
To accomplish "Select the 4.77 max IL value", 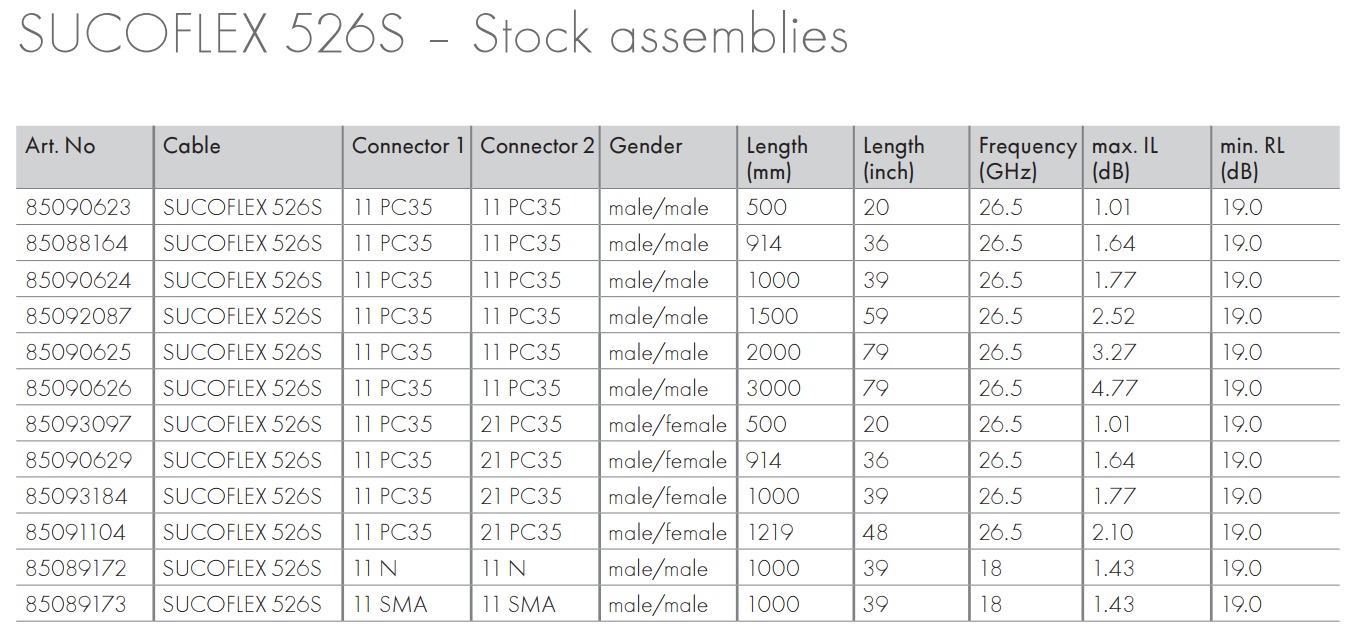I will pos(1114,389).
